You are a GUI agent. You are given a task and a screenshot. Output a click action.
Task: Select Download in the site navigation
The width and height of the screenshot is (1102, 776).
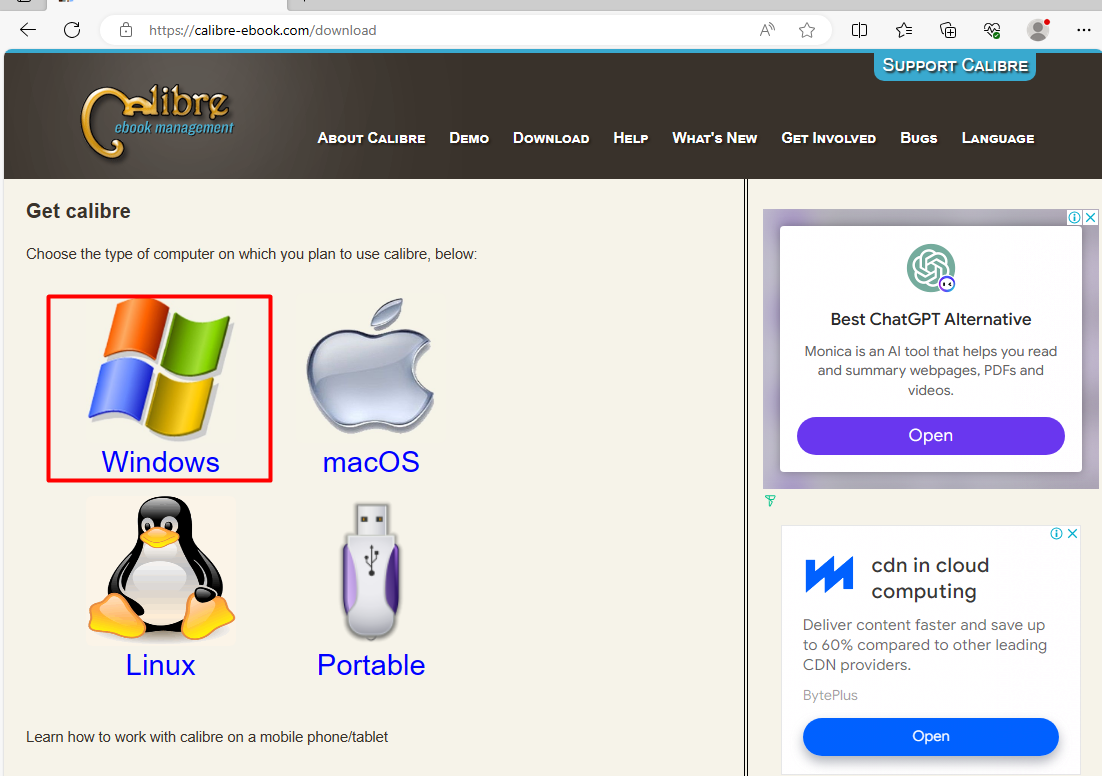[x=551, y=138]
